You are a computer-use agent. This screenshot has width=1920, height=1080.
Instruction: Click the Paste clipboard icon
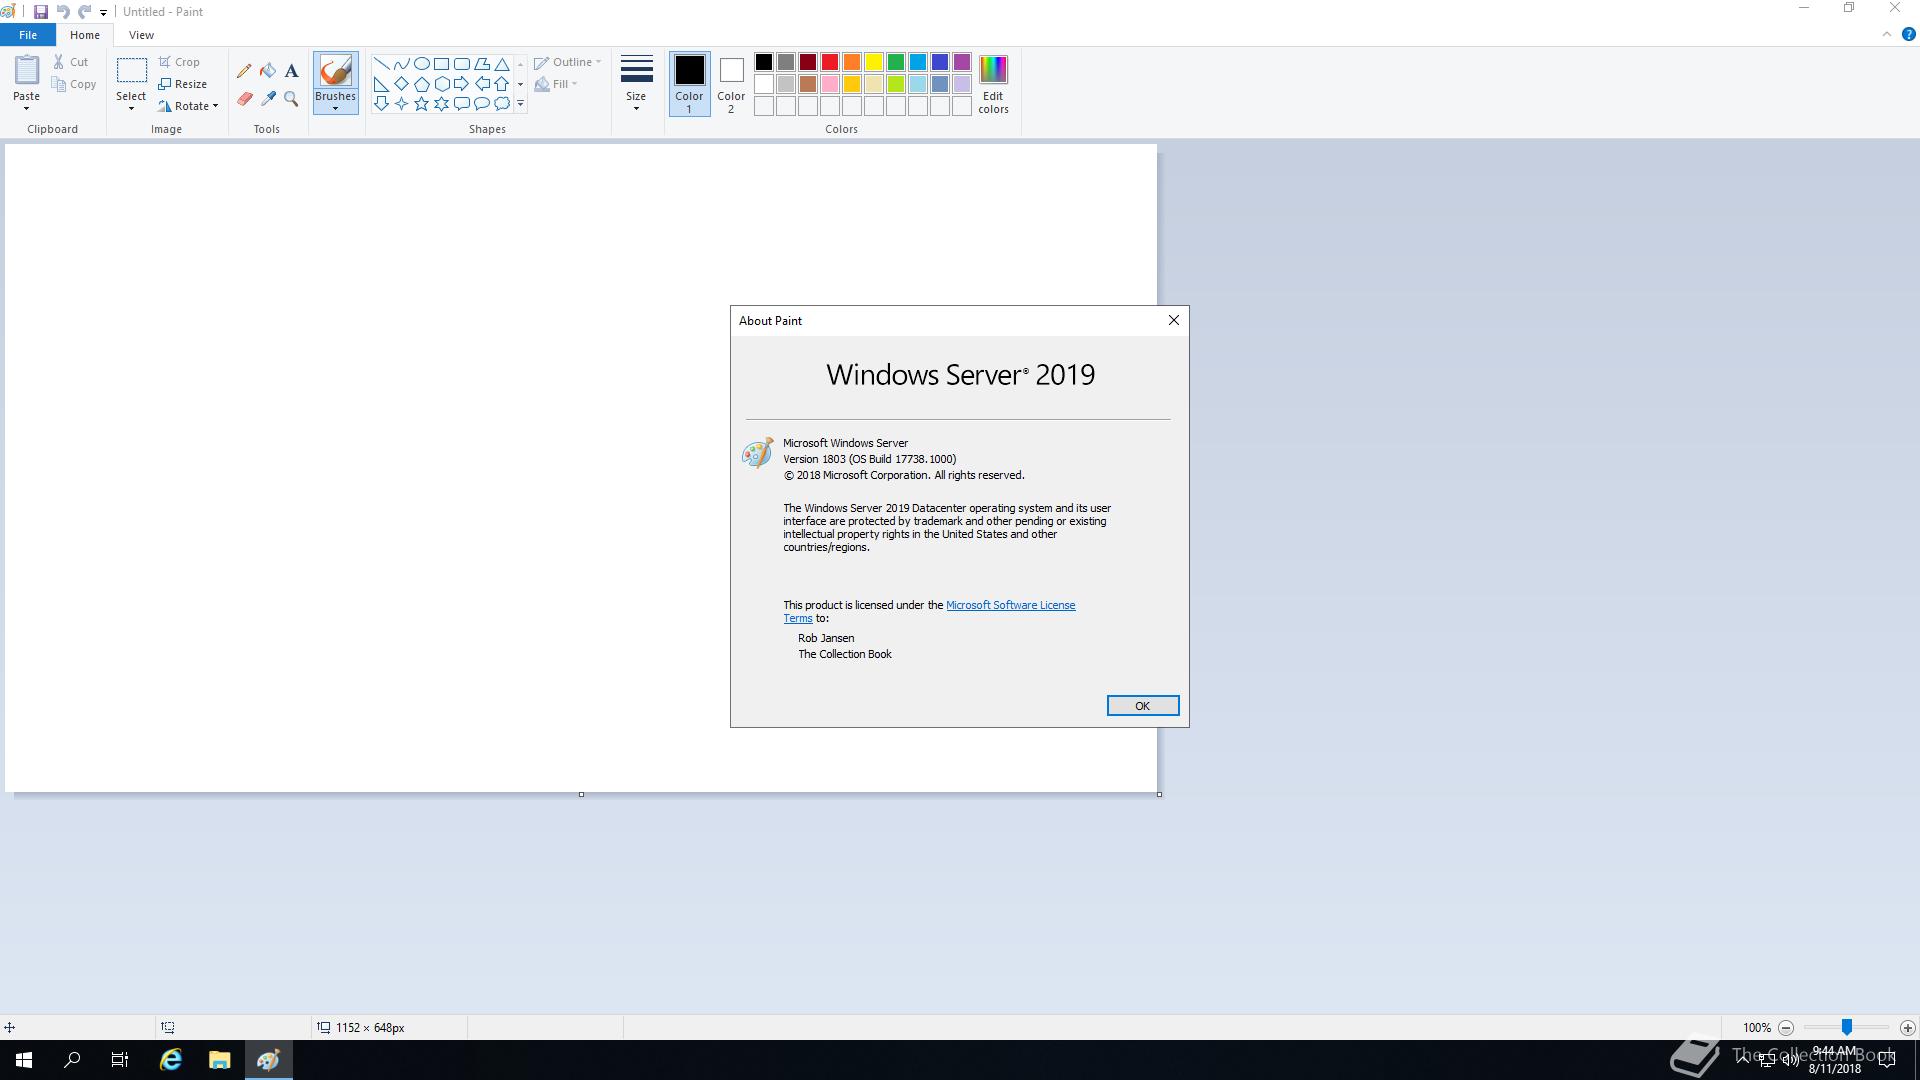tap(26, 71)
